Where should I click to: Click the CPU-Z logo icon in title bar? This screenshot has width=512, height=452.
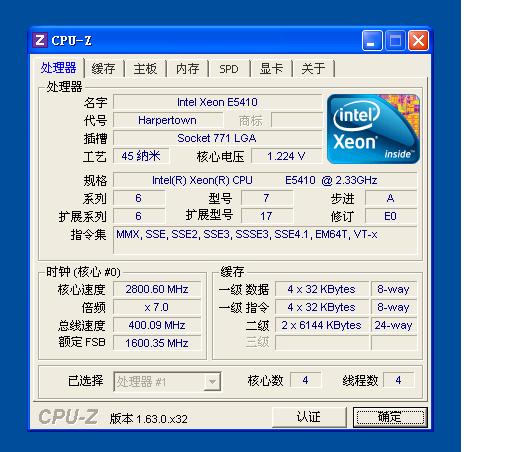40,40
